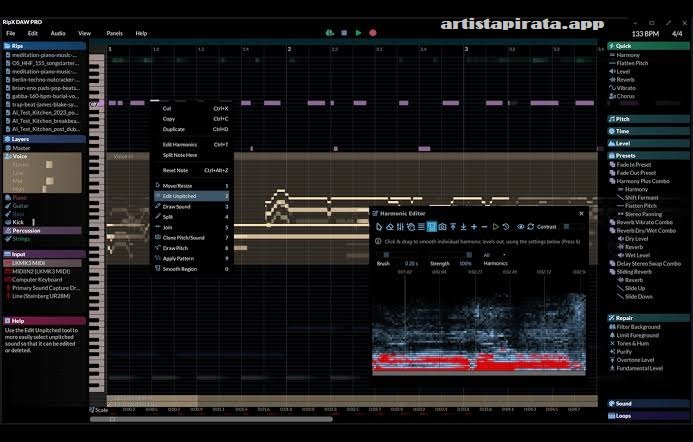Open the Audio menu
Screen dimensions: 693x442
coord(58,33)
